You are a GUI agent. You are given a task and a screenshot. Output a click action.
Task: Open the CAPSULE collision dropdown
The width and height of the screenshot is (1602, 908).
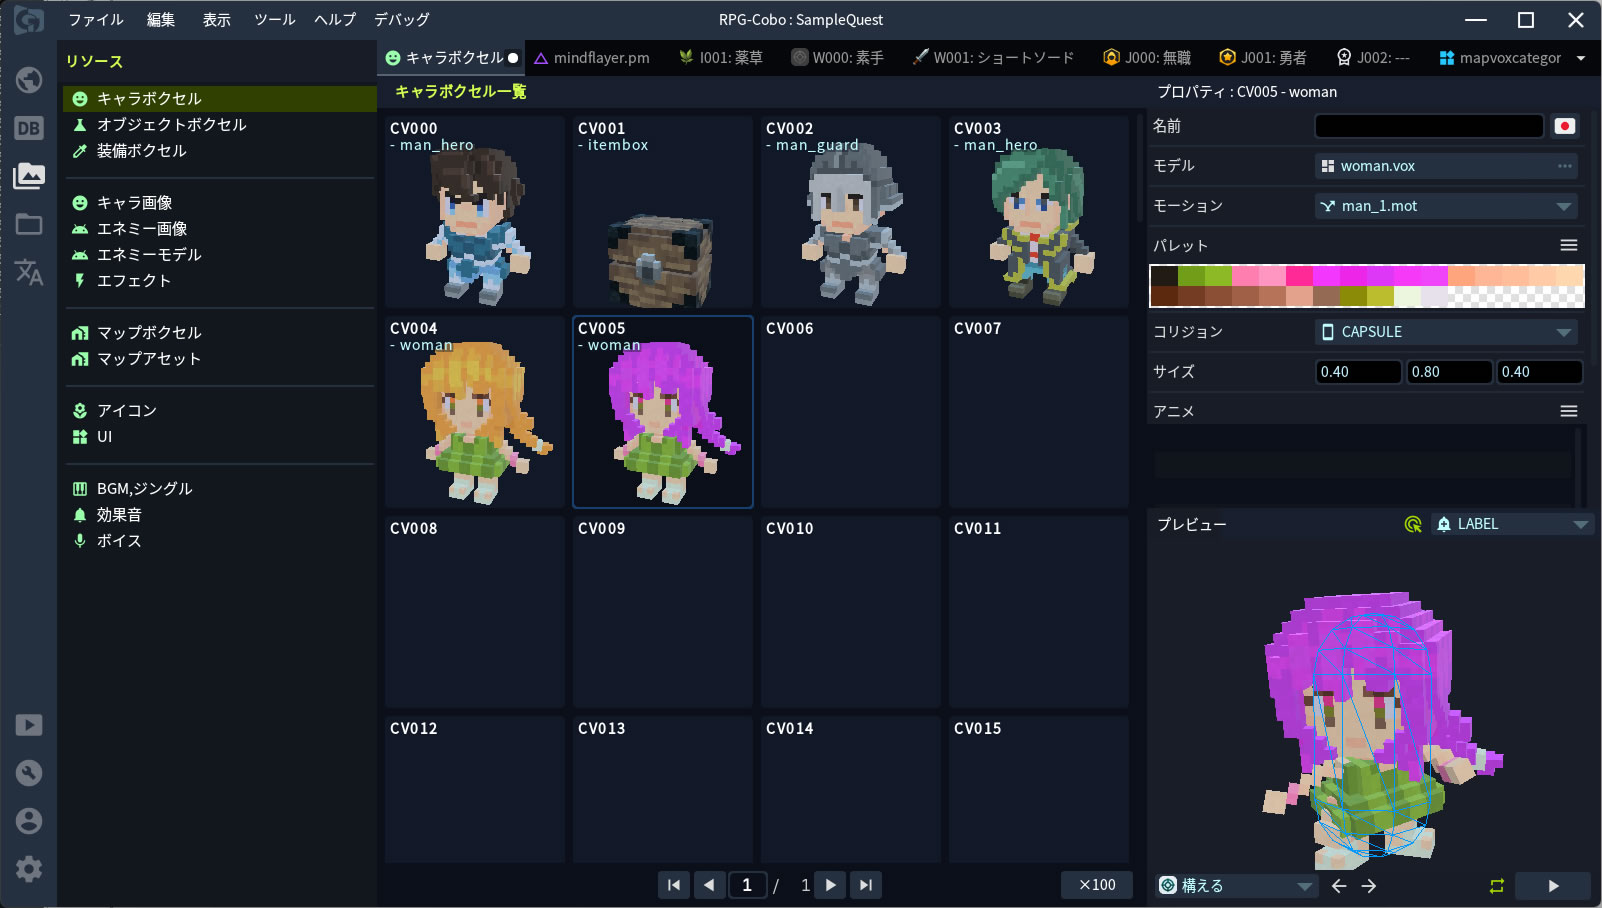(x=1563, y=332)
